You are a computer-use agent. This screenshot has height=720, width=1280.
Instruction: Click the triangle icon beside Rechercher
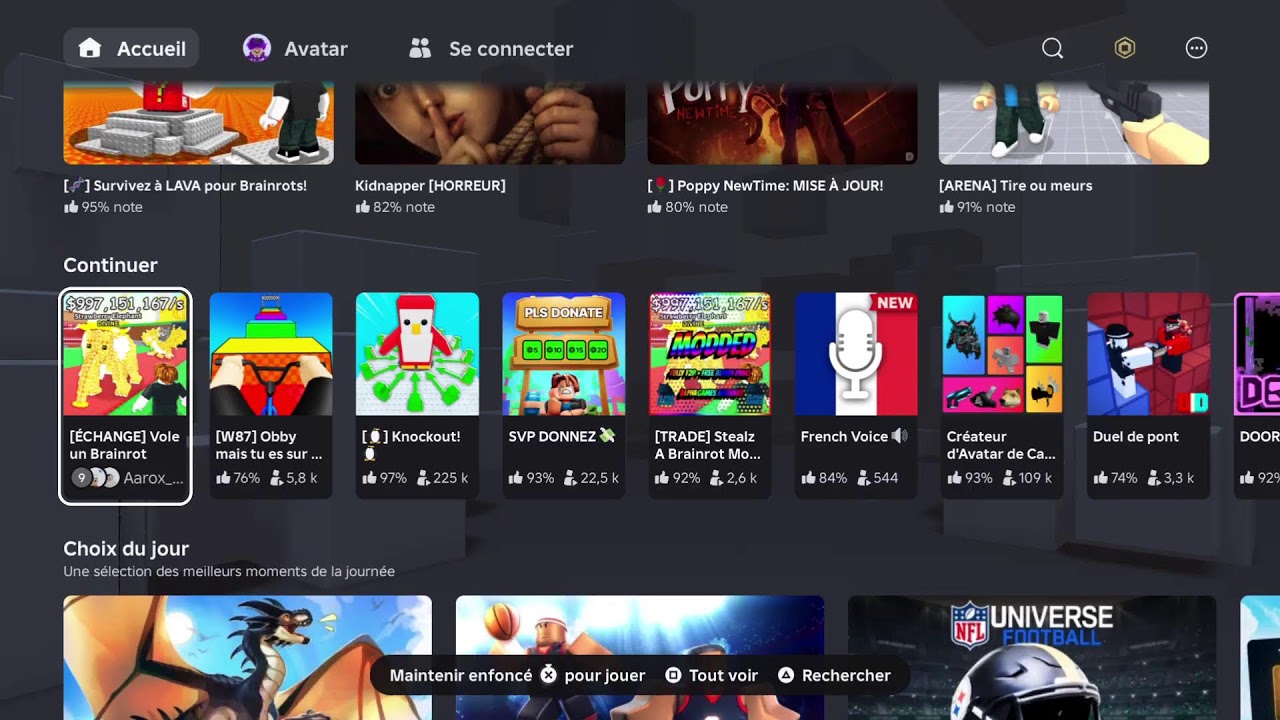tap(786, 675)
